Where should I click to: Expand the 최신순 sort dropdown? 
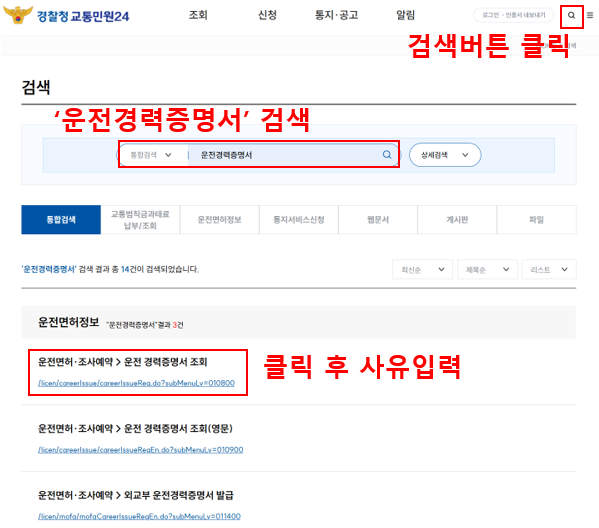pos(423,270)
